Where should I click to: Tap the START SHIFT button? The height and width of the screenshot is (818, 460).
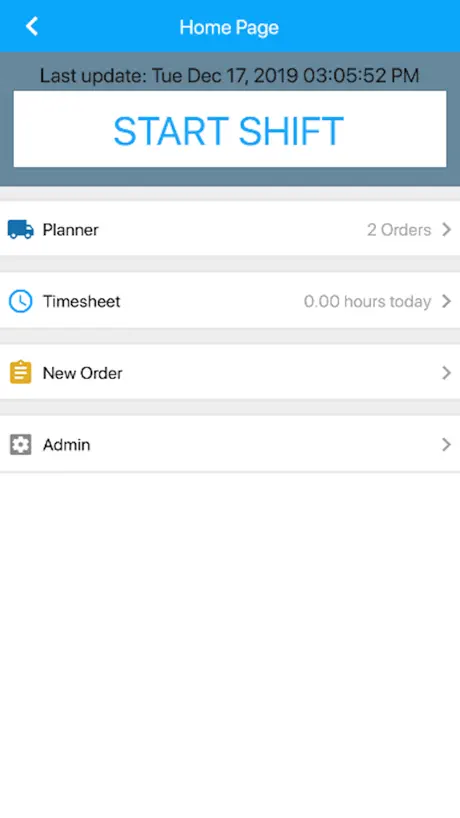pos(230,129)
